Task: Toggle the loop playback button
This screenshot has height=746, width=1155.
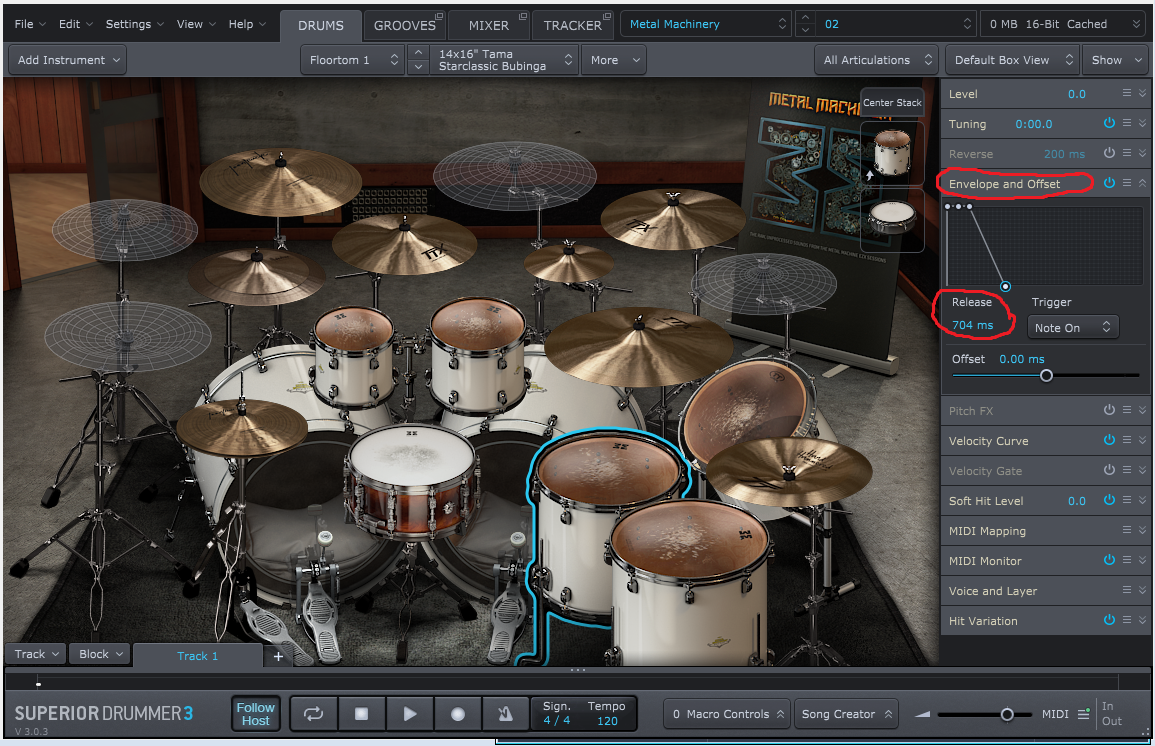Action: [314, 714]
